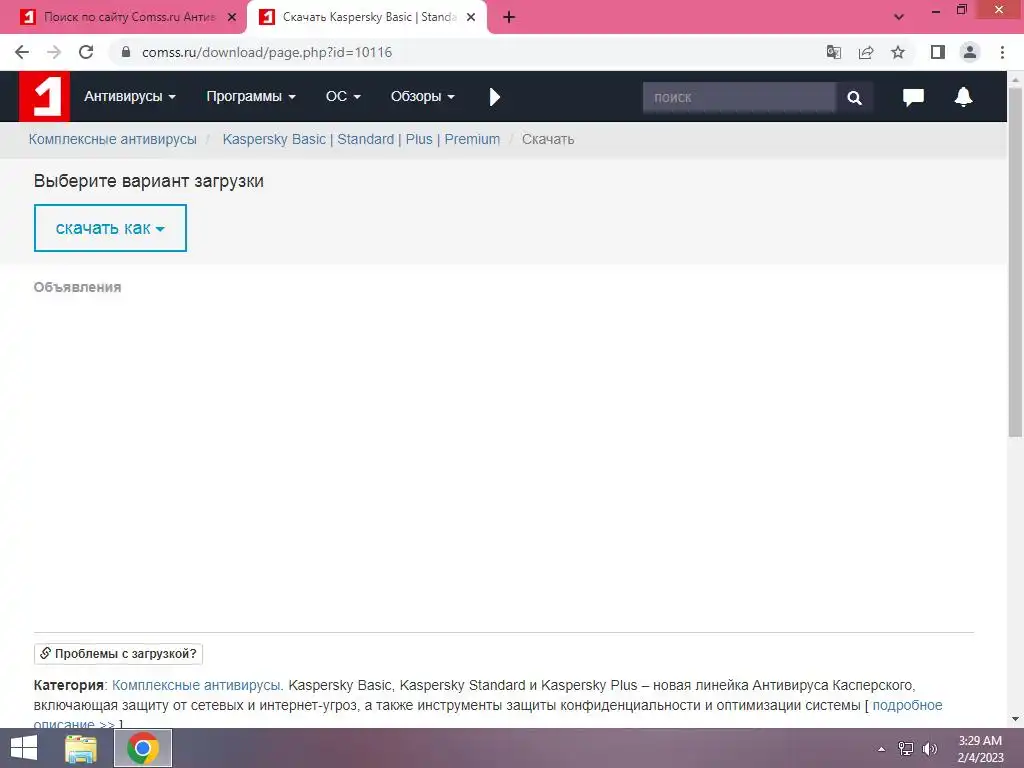Click Комплексные антивирусы breadcrumb link
This screenshot has height=768, width=1024.
112,139
